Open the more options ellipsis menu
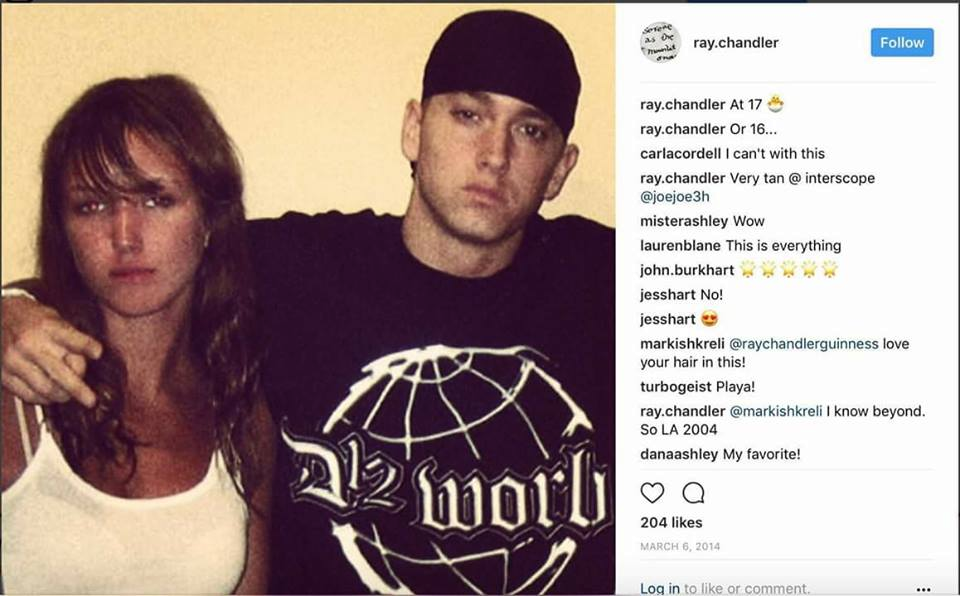The image size is (960, 596). (923, 589)
